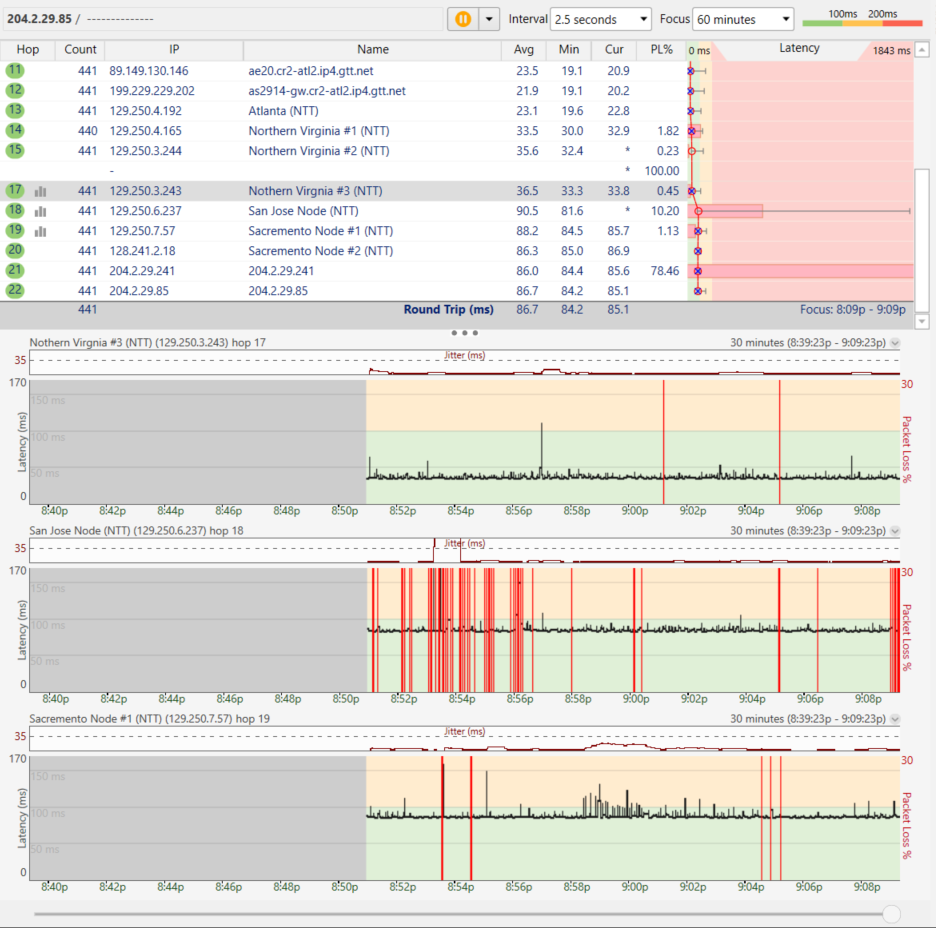Screen dimensions: 936x928
Task: Open San Jose Node graph options chevron
Action: coord(895,531)
